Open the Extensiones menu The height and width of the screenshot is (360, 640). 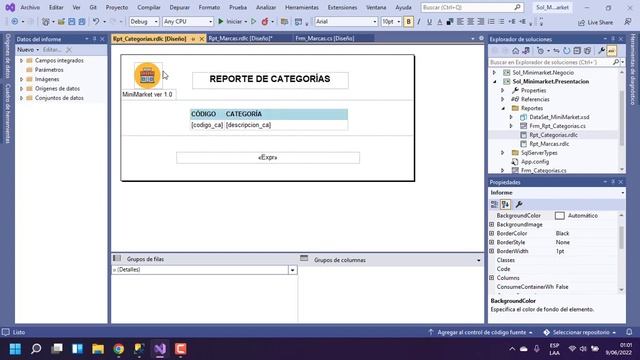click(342, 7)
